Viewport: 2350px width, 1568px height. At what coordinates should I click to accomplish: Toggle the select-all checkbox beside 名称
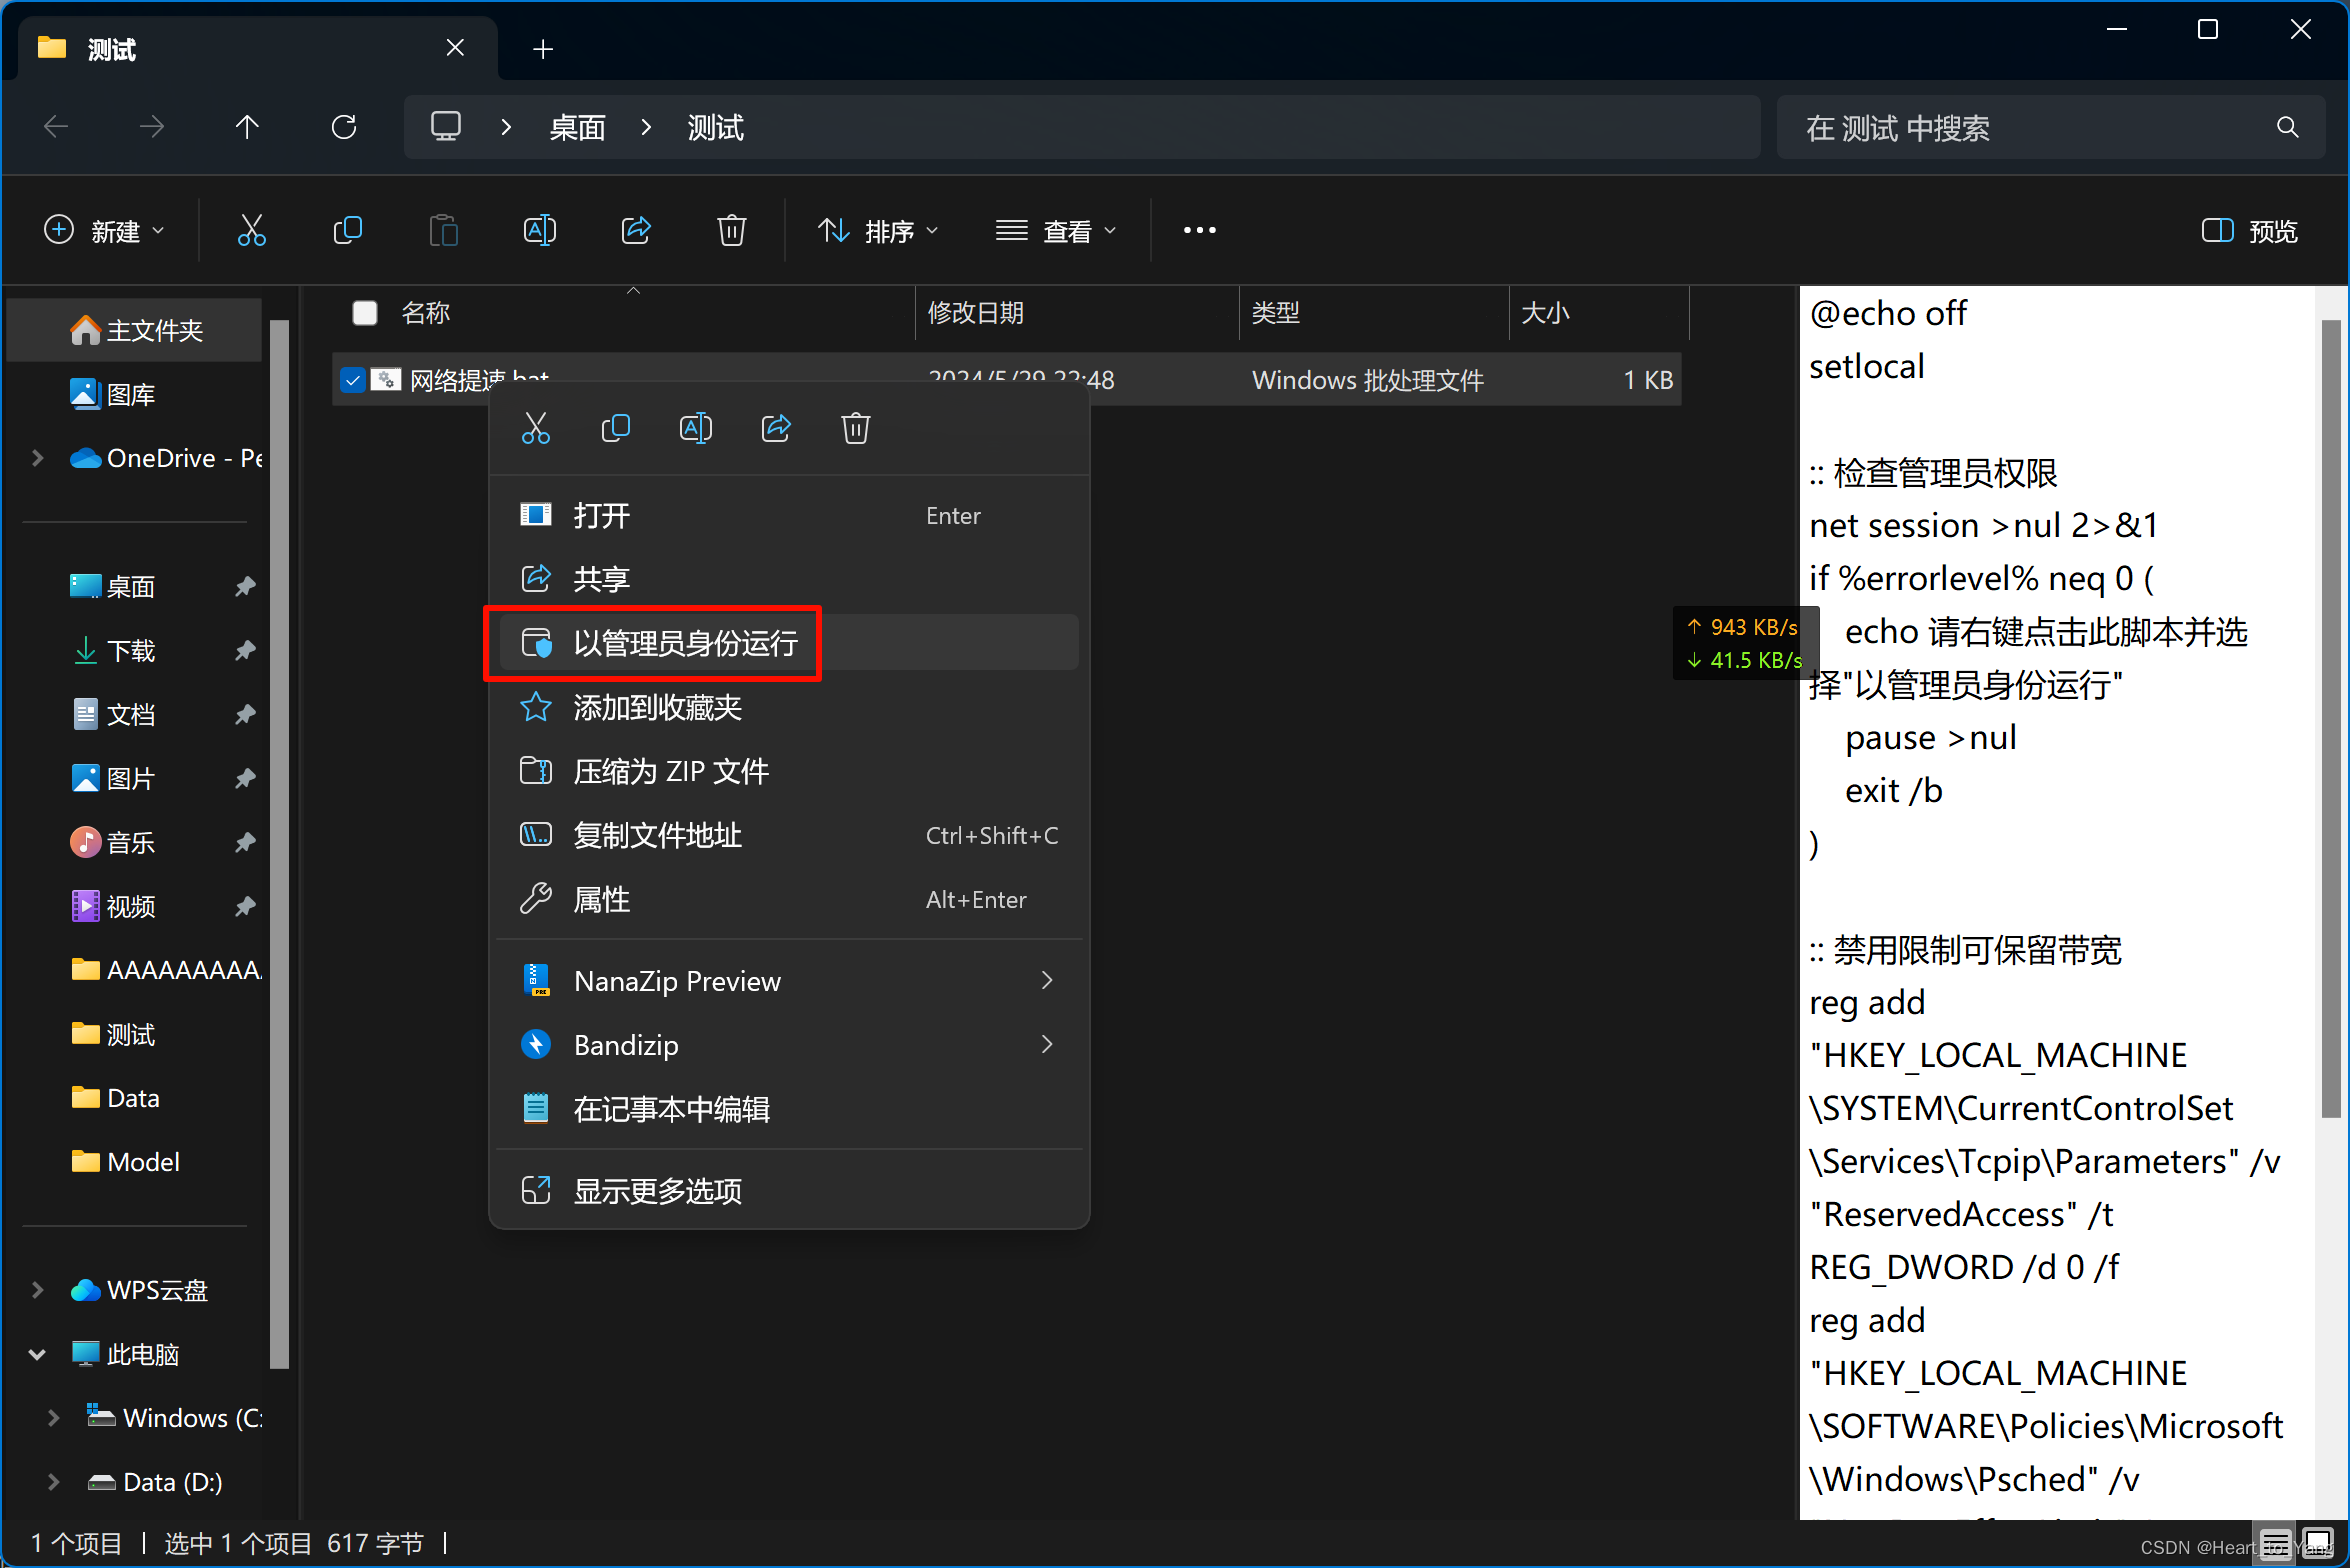(x=365, y=313)
